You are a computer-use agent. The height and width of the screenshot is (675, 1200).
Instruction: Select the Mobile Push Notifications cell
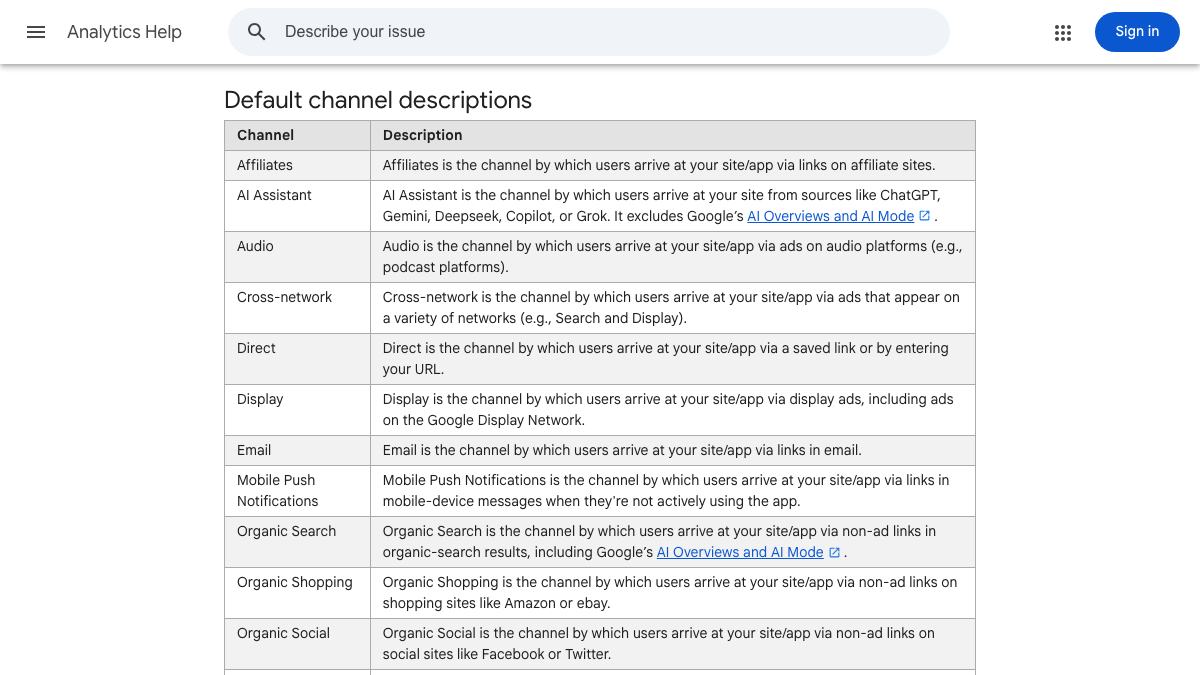298,491
